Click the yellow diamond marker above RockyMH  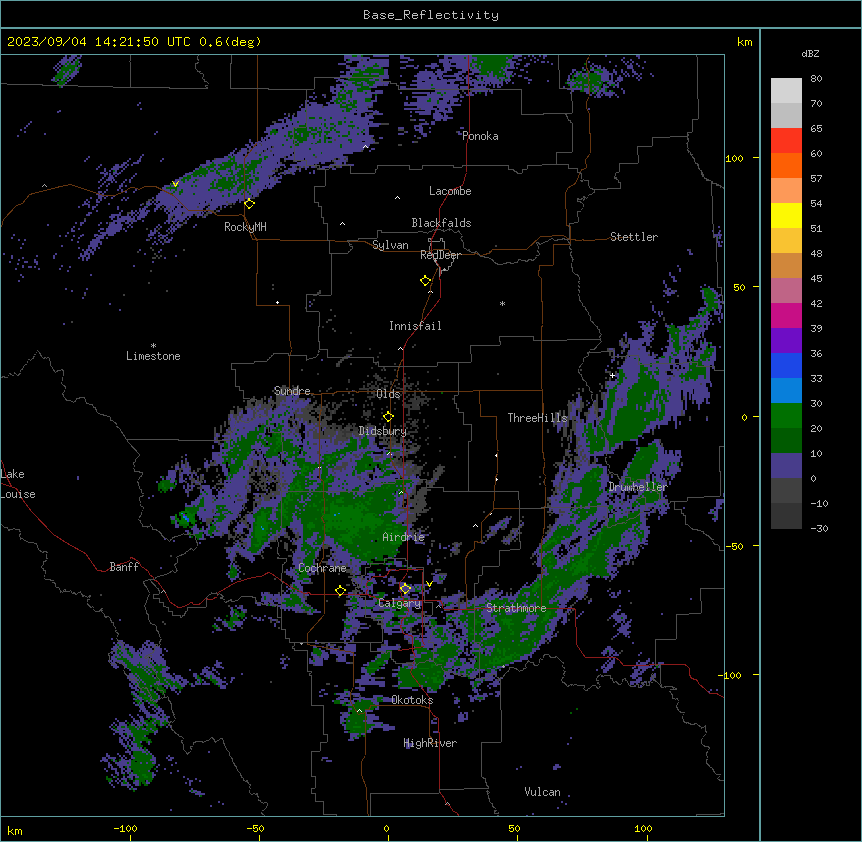[249, 203]
